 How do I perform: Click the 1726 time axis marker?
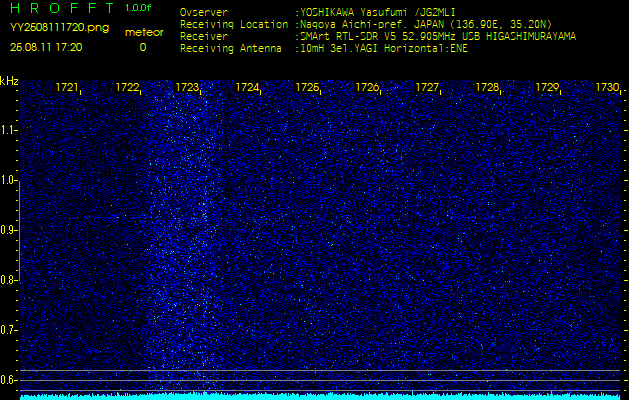point(367,87)
